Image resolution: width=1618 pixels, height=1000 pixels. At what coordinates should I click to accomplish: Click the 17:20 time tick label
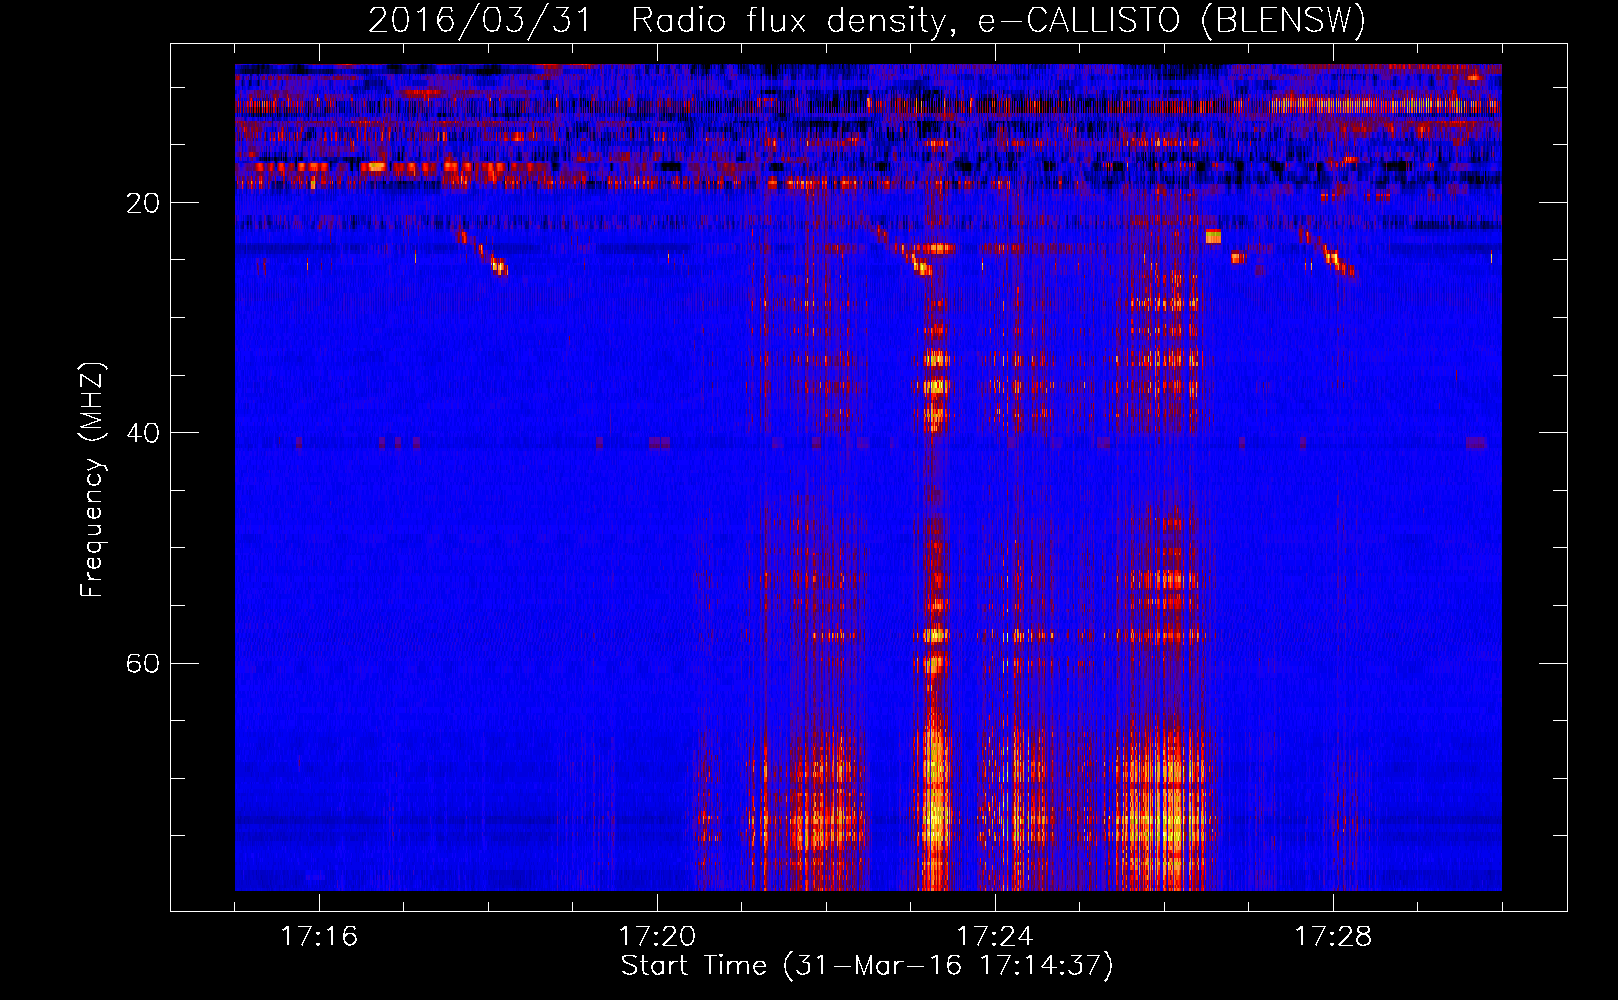657,937
